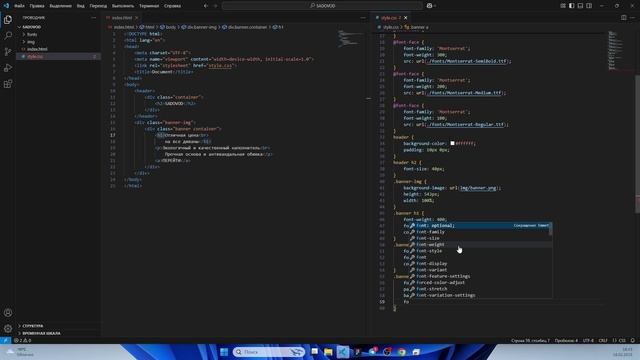The image size is (640, 360).
Task: Go forward with the navigation arrow
Action: [216, 6]
